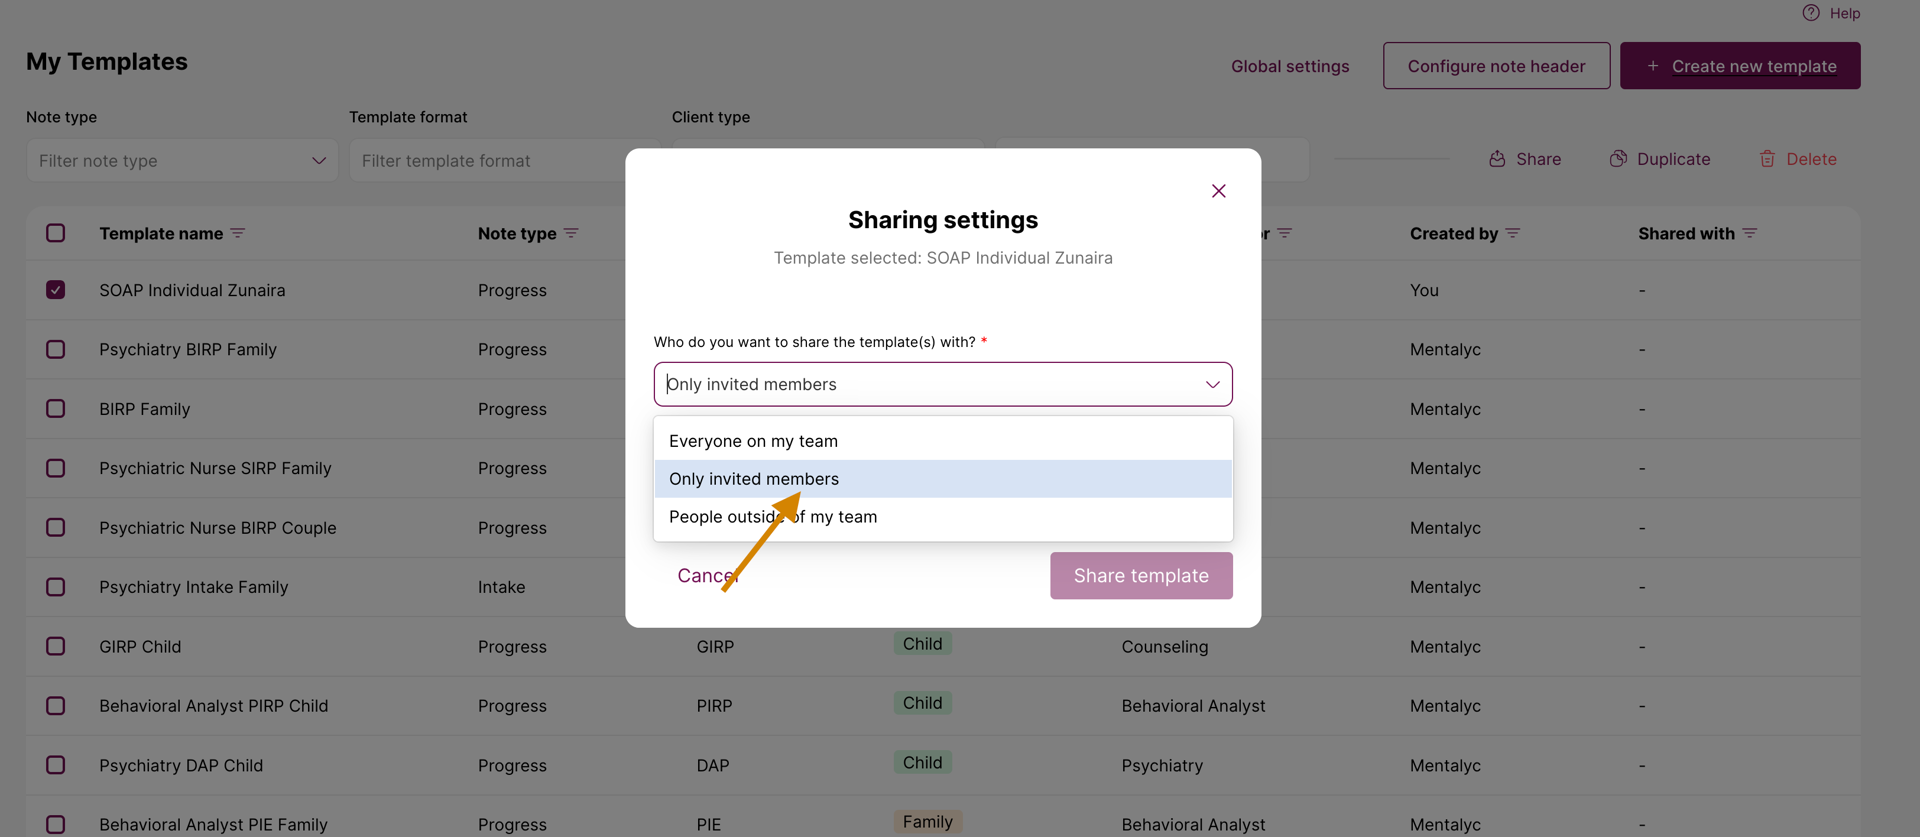Open the Filter note type dropdown
This screenshot has width=1920, height=837.
tap(182, 160)
